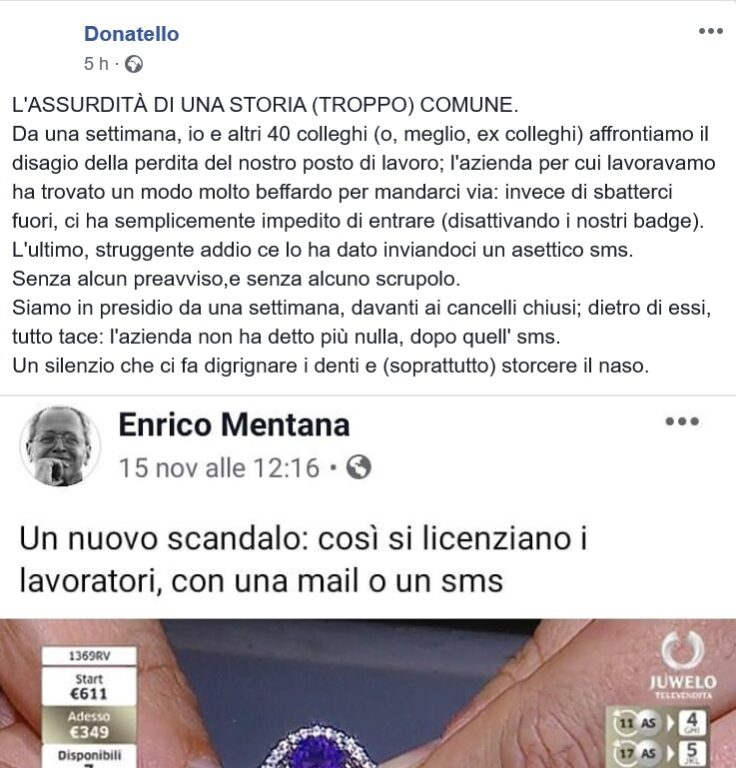
Task: Click the 5 h post timestamp
Action: [x=96, y=64]
